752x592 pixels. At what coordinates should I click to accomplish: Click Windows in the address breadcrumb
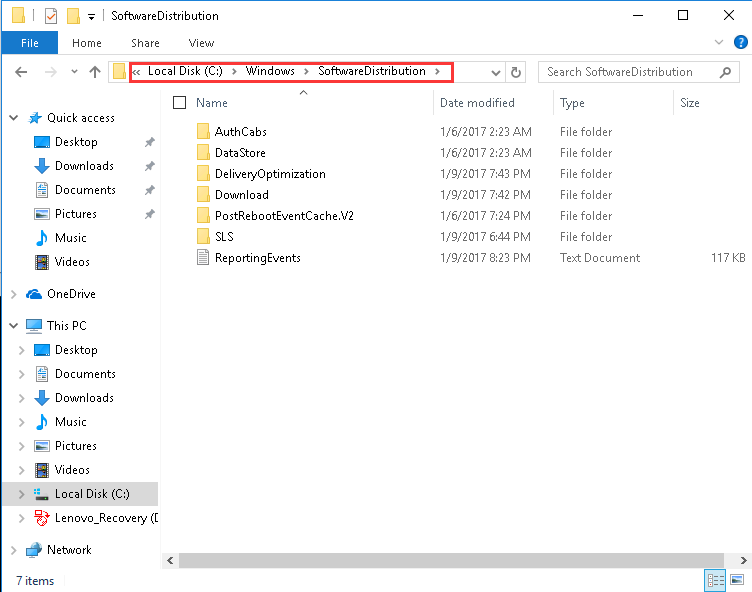[x=270, y=71]
